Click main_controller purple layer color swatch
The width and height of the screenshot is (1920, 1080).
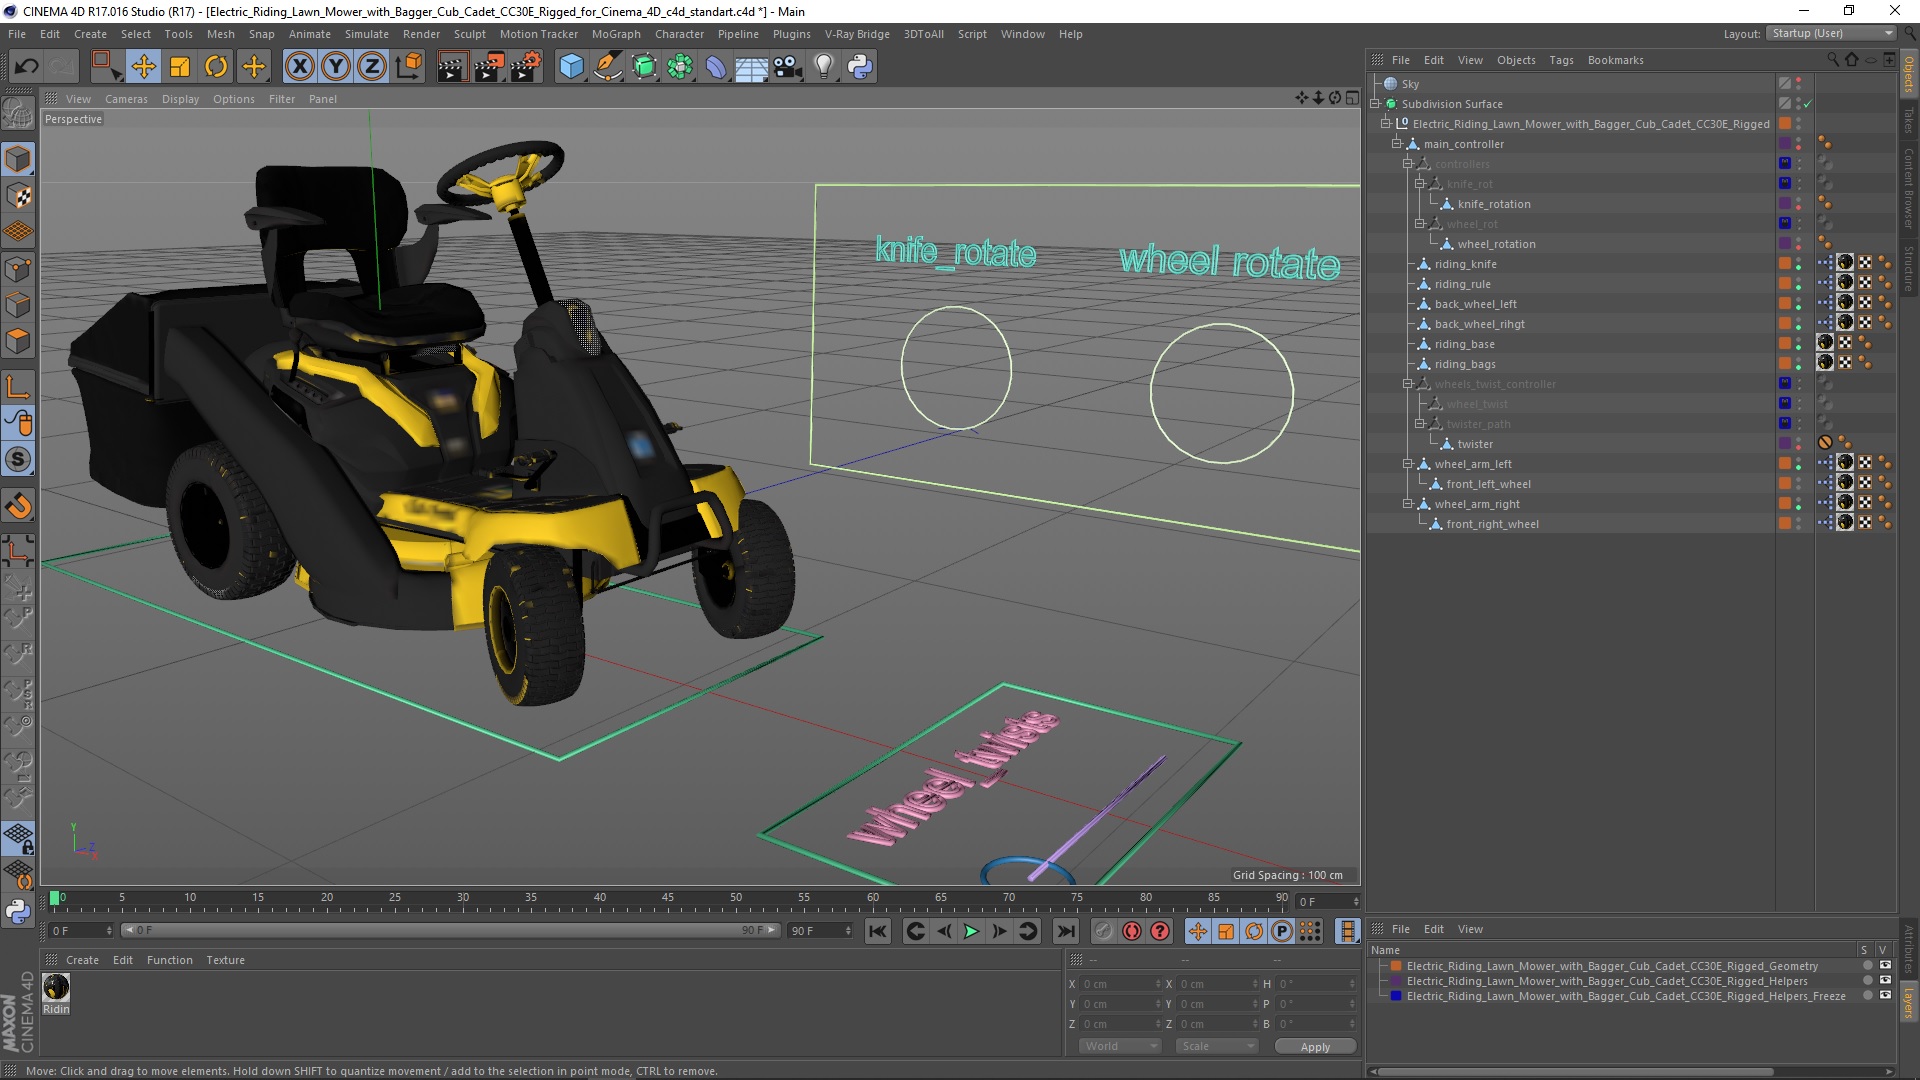pos(1784,144)
